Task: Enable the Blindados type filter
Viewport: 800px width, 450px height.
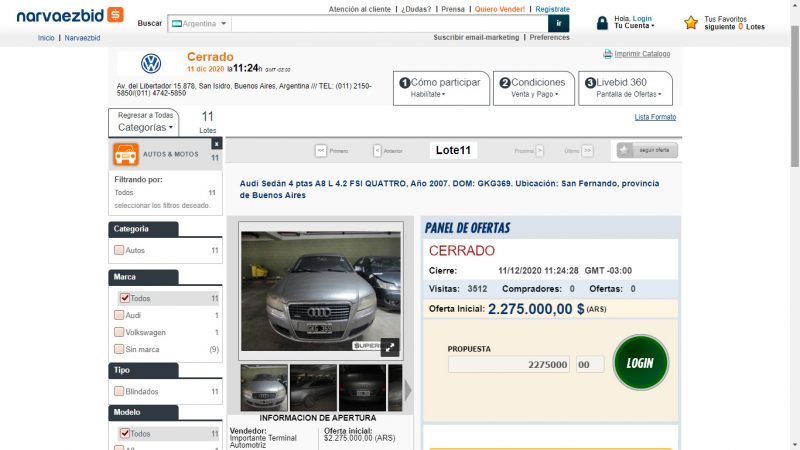Action: point(119,391)
